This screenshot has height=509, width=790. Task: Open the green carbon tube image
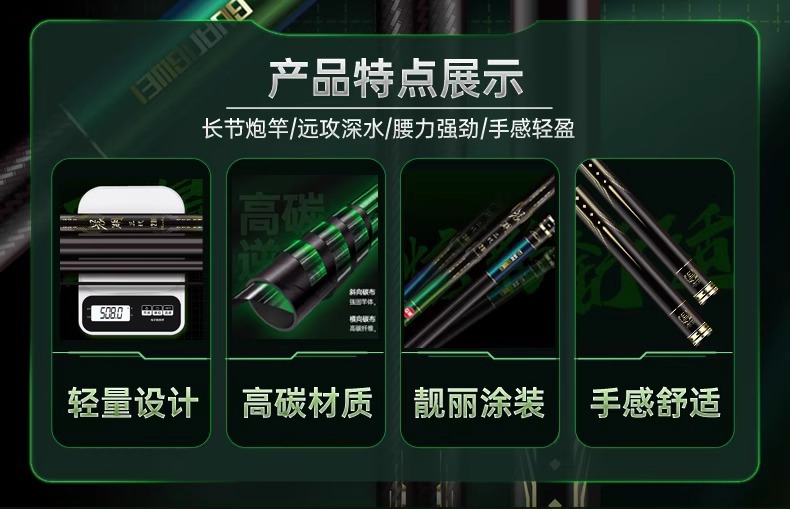(x=306, y=257)
